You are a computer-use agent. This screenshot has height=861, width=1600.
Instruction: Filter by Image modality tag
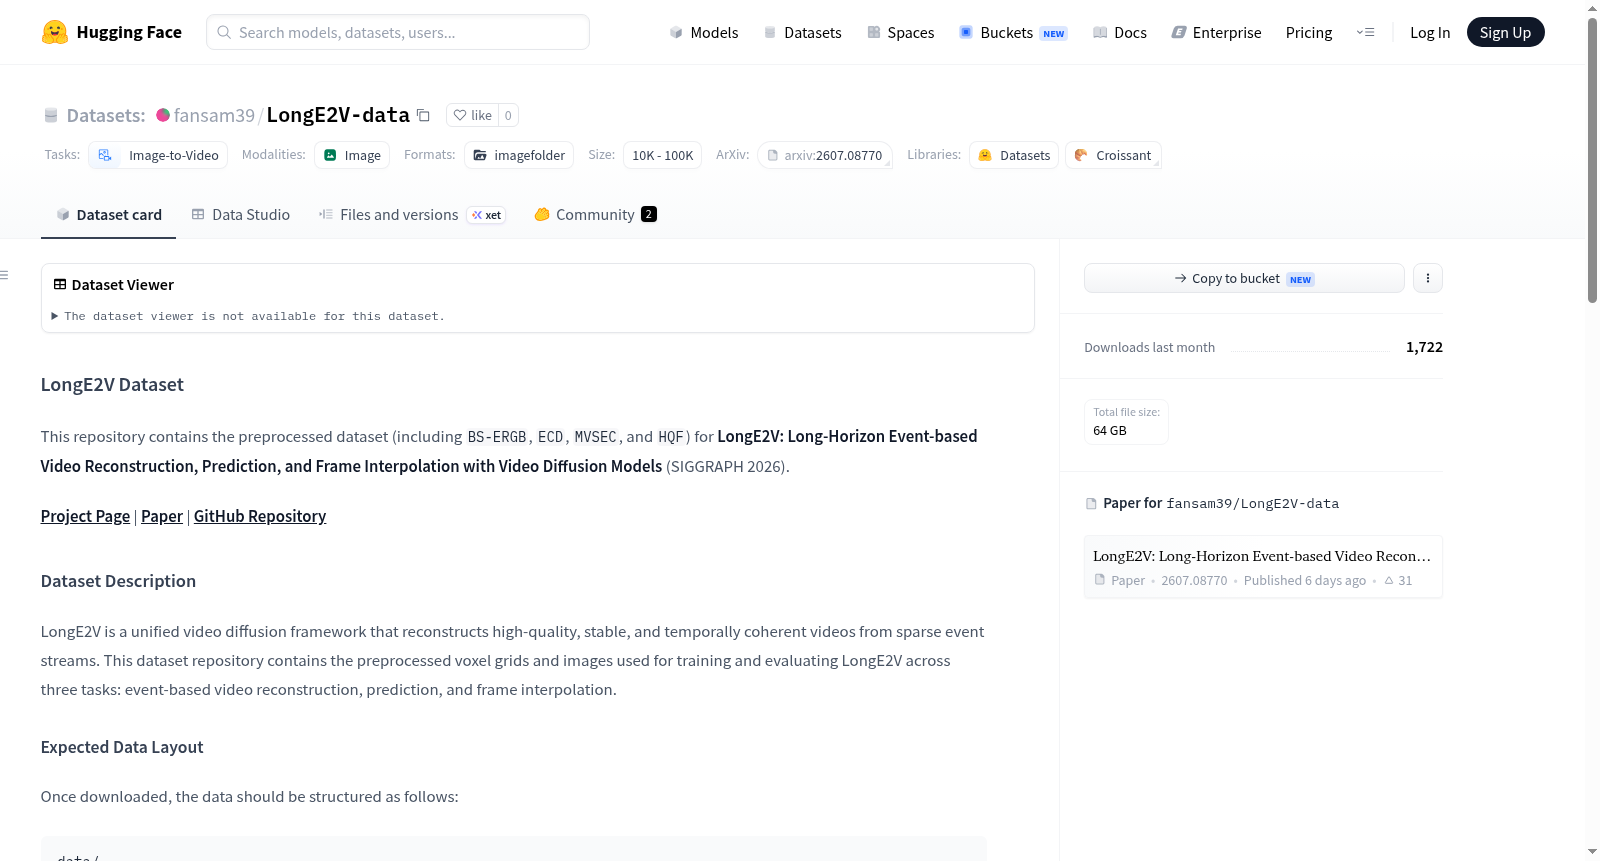352,155
